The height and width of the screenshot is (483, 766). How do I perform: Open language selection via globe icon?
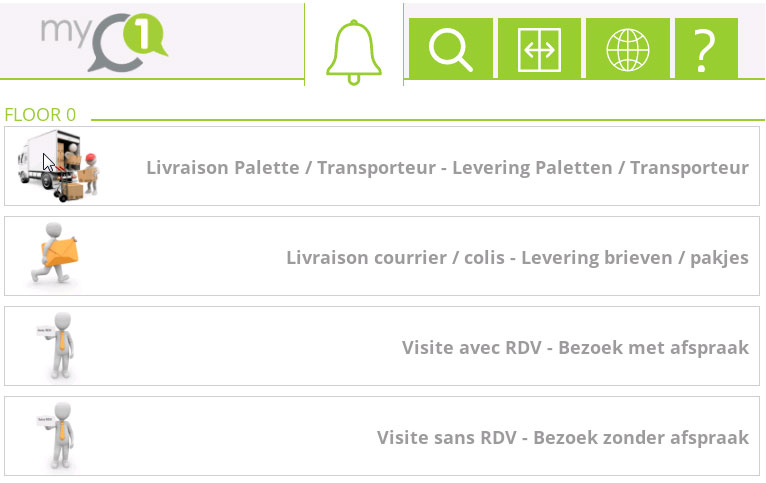coord(628,48)
